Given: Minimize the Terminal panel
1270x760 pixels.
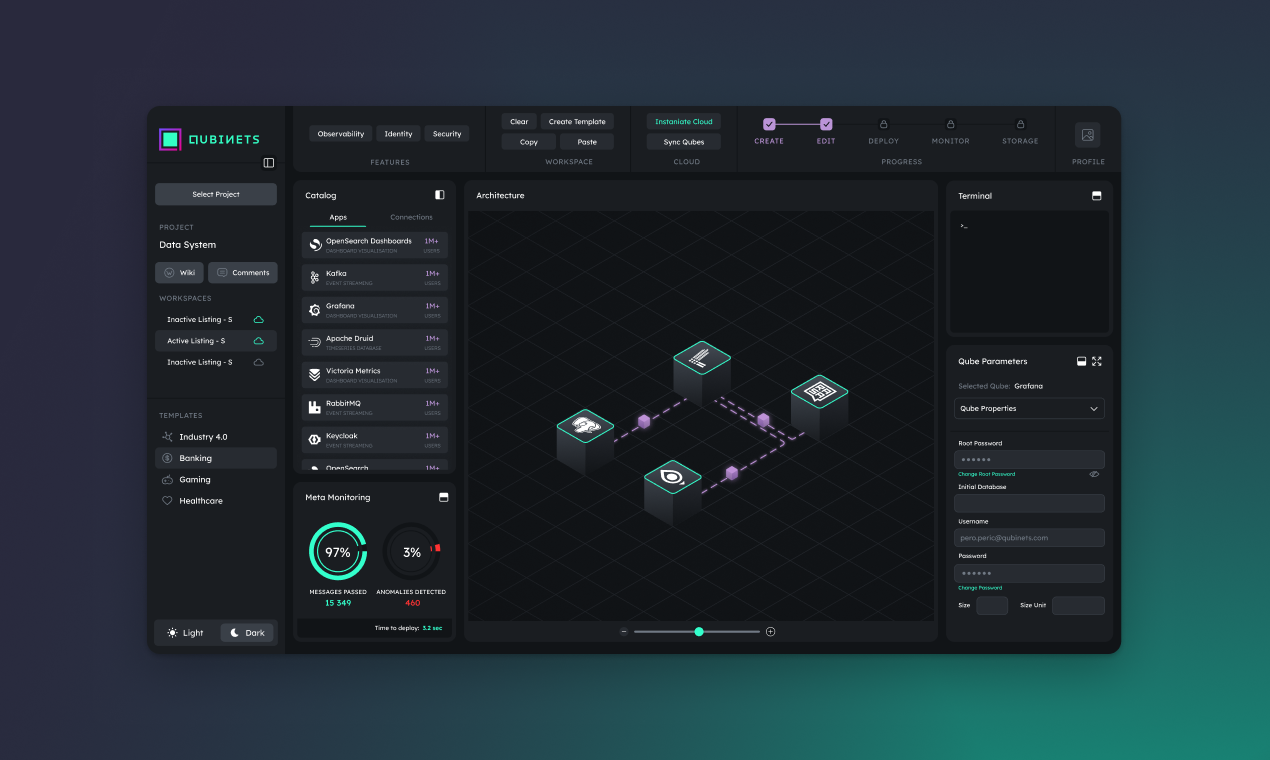Looking at the screenshot, I should point(1097,196).
